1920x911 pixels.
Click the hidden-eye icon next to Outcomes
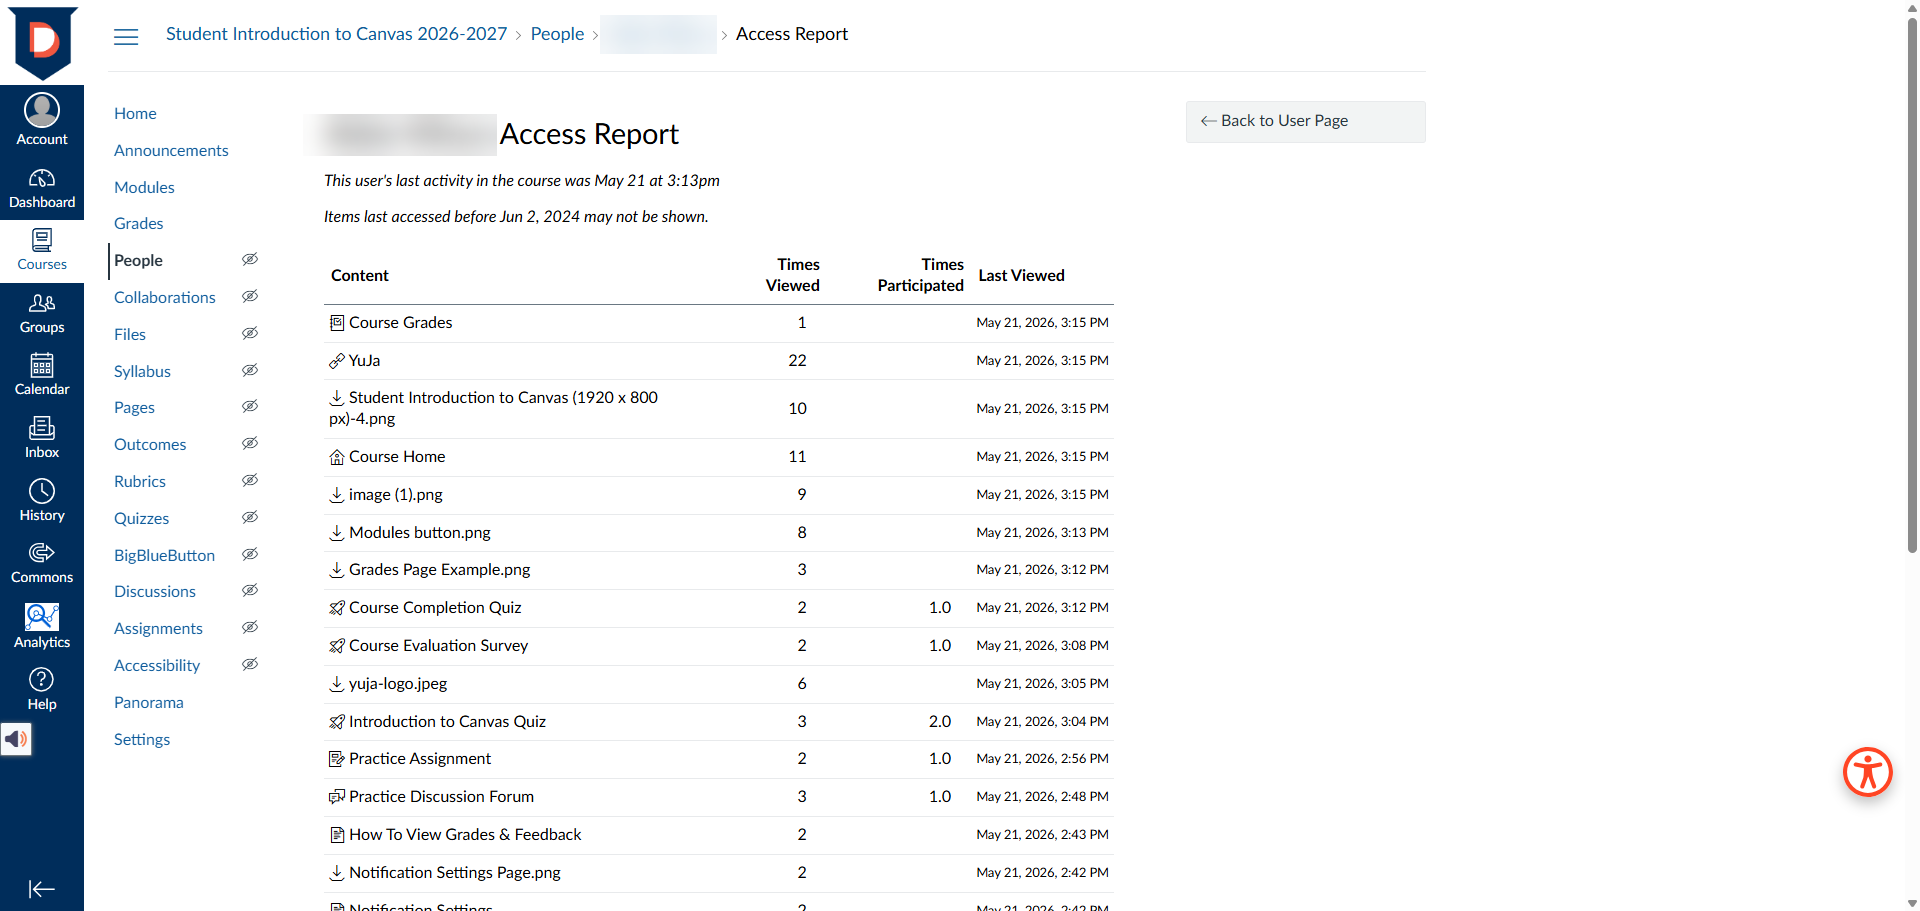(250, 443)
